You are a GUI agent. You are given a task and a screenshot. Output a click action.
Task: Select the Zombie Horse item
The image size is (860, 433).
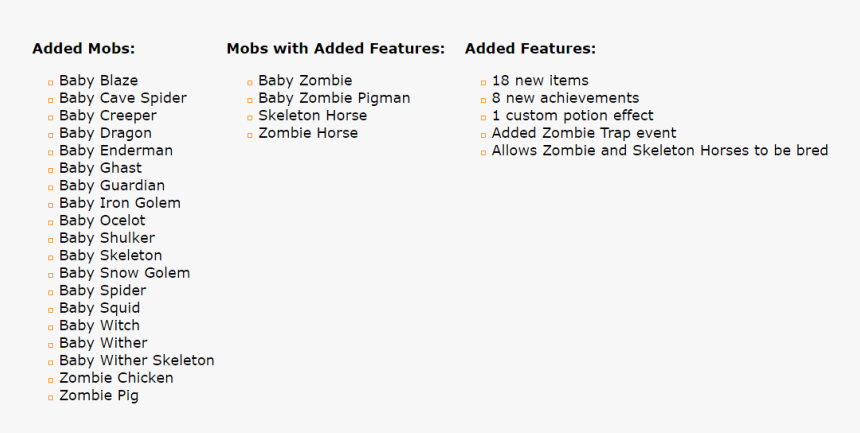308,133
